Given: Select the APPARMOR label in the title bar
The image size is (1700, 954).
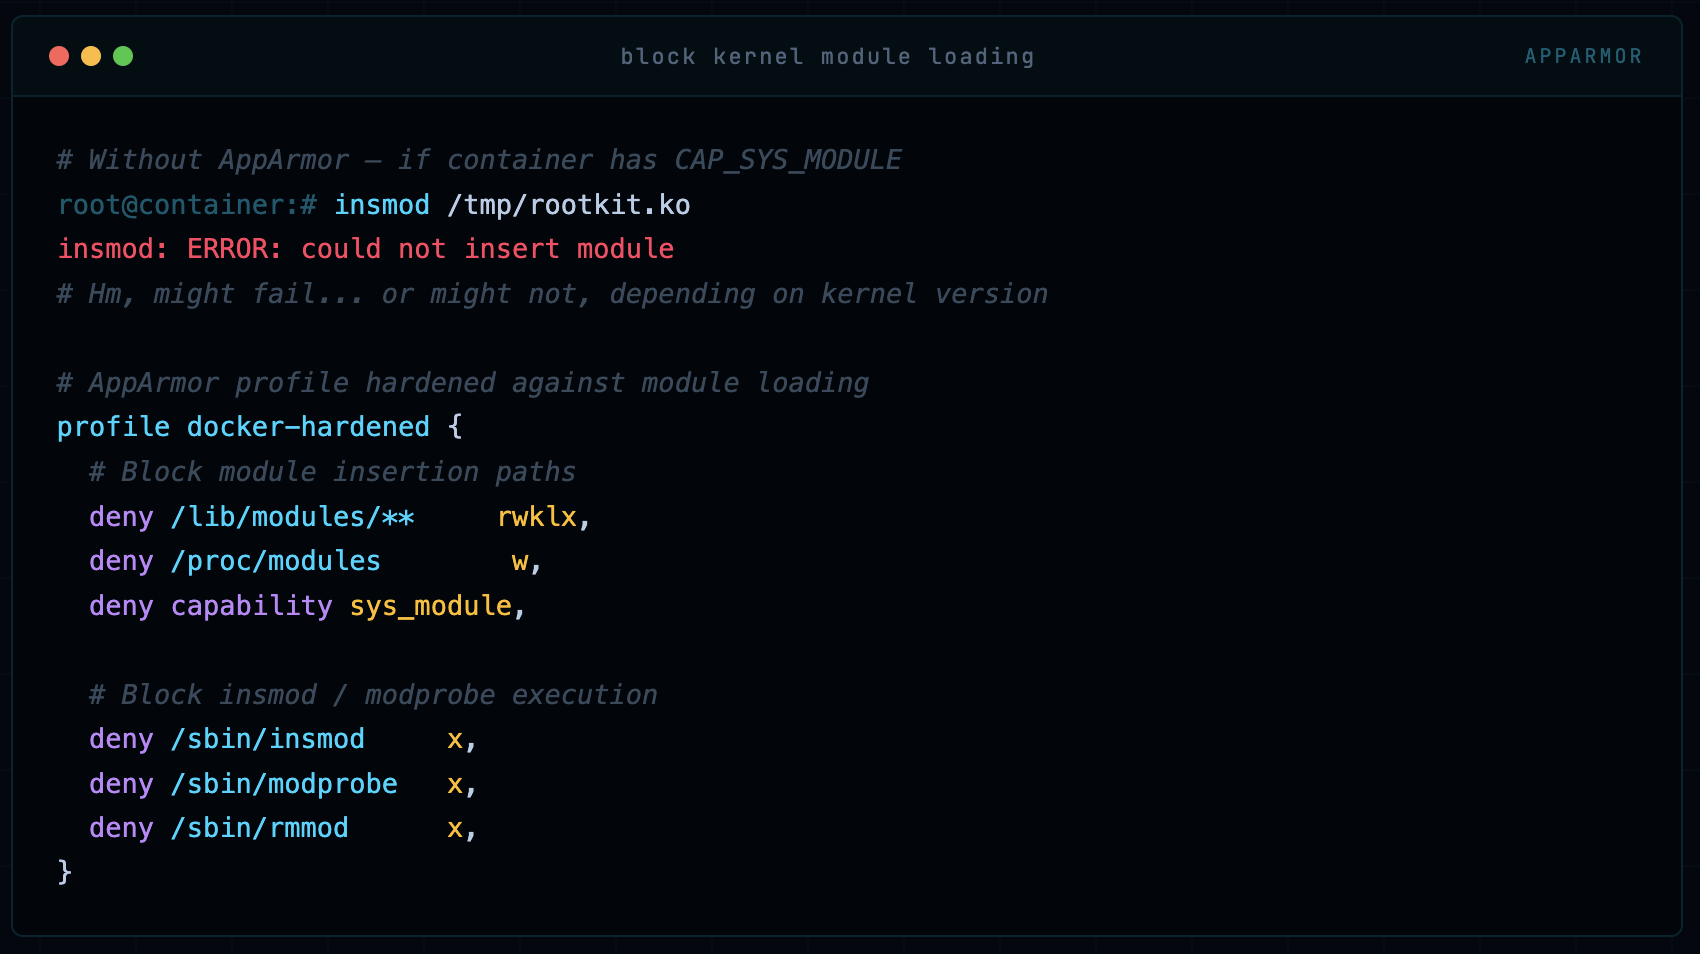Looking at the screenshot, I should (1584, 56).
